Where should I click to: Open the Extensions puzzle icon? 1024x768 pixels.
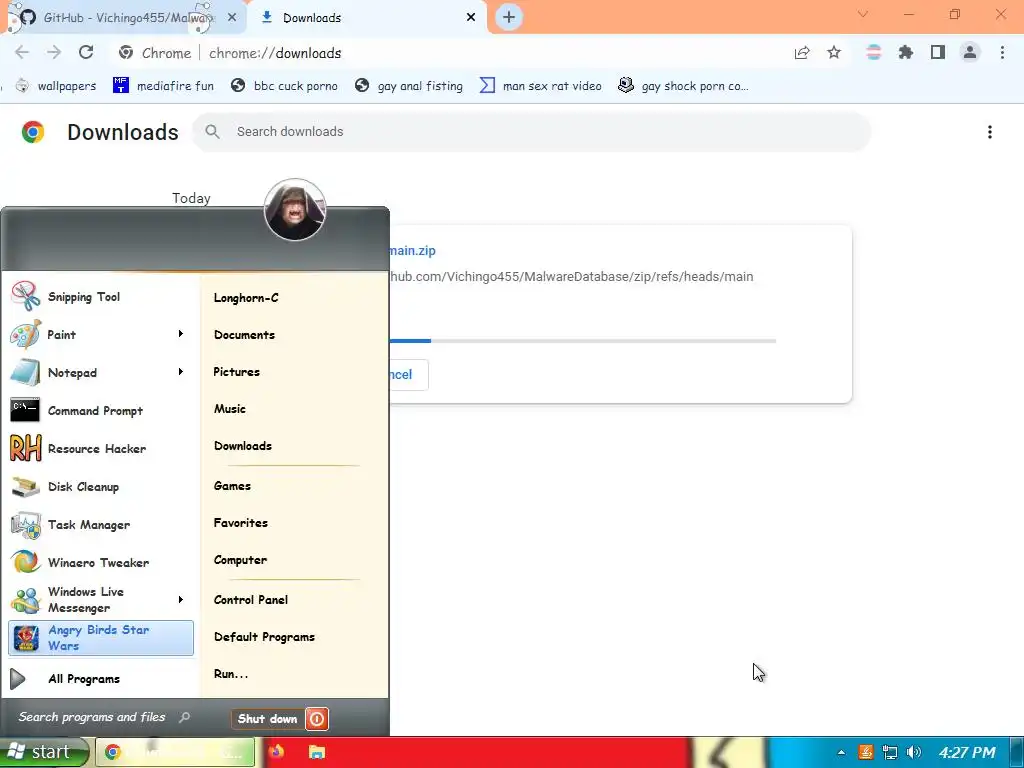pyautogui.click(x=905, y=53)
